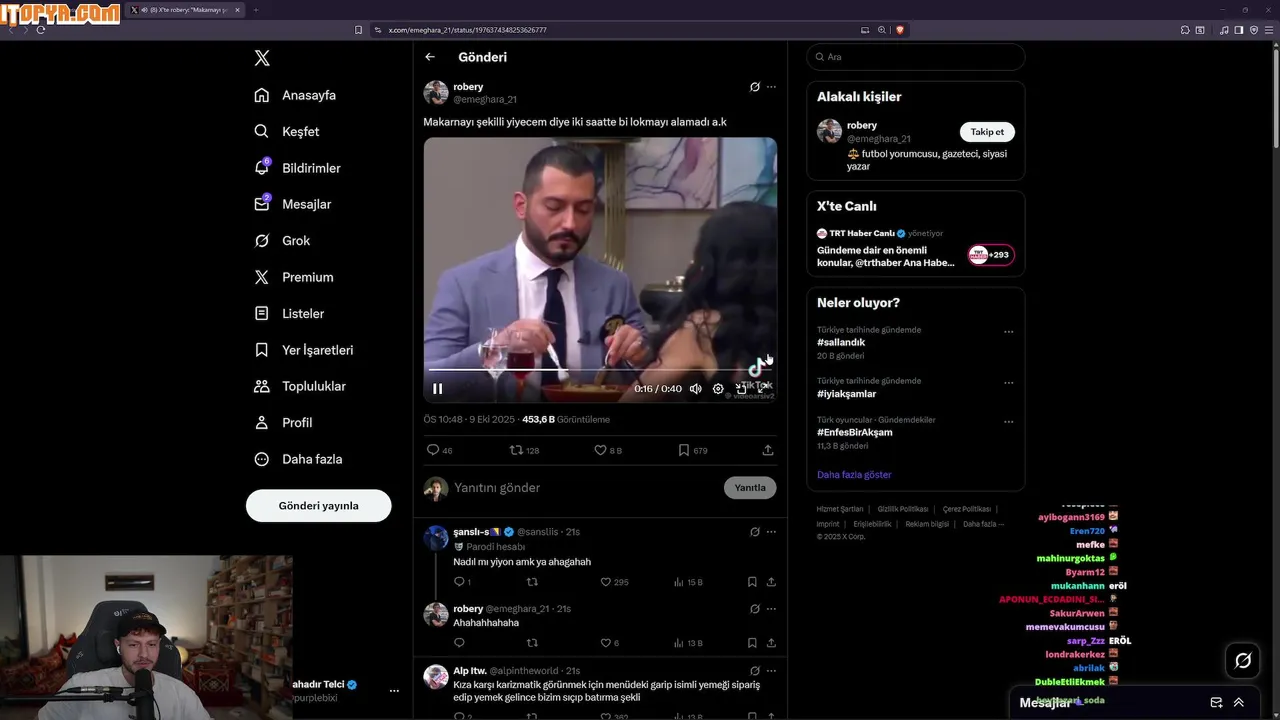Open the X logo home link
The width and height of the screenshot is (1280, 720).
tap(262, 58)
